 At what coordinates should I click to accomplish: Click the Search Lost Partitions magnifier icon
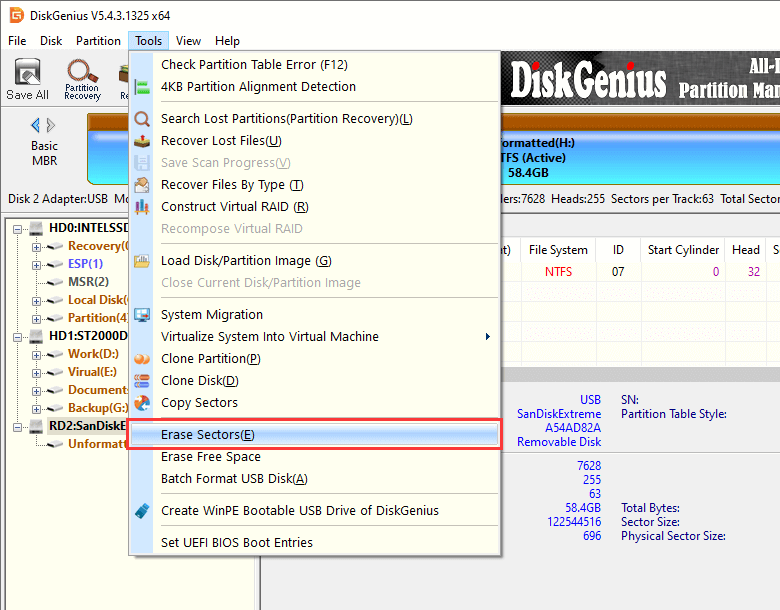coord(142,119)
